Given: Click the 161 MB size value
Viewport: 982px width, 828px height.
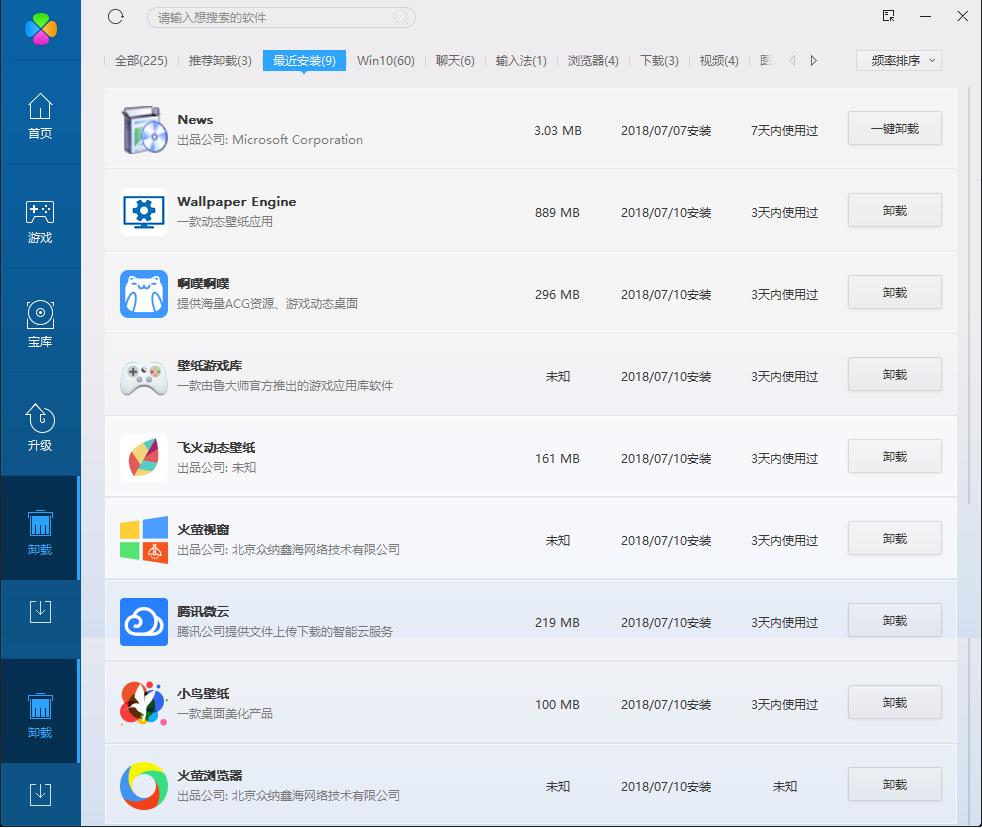Looking at the screenshot, I should tap(557, 459).
